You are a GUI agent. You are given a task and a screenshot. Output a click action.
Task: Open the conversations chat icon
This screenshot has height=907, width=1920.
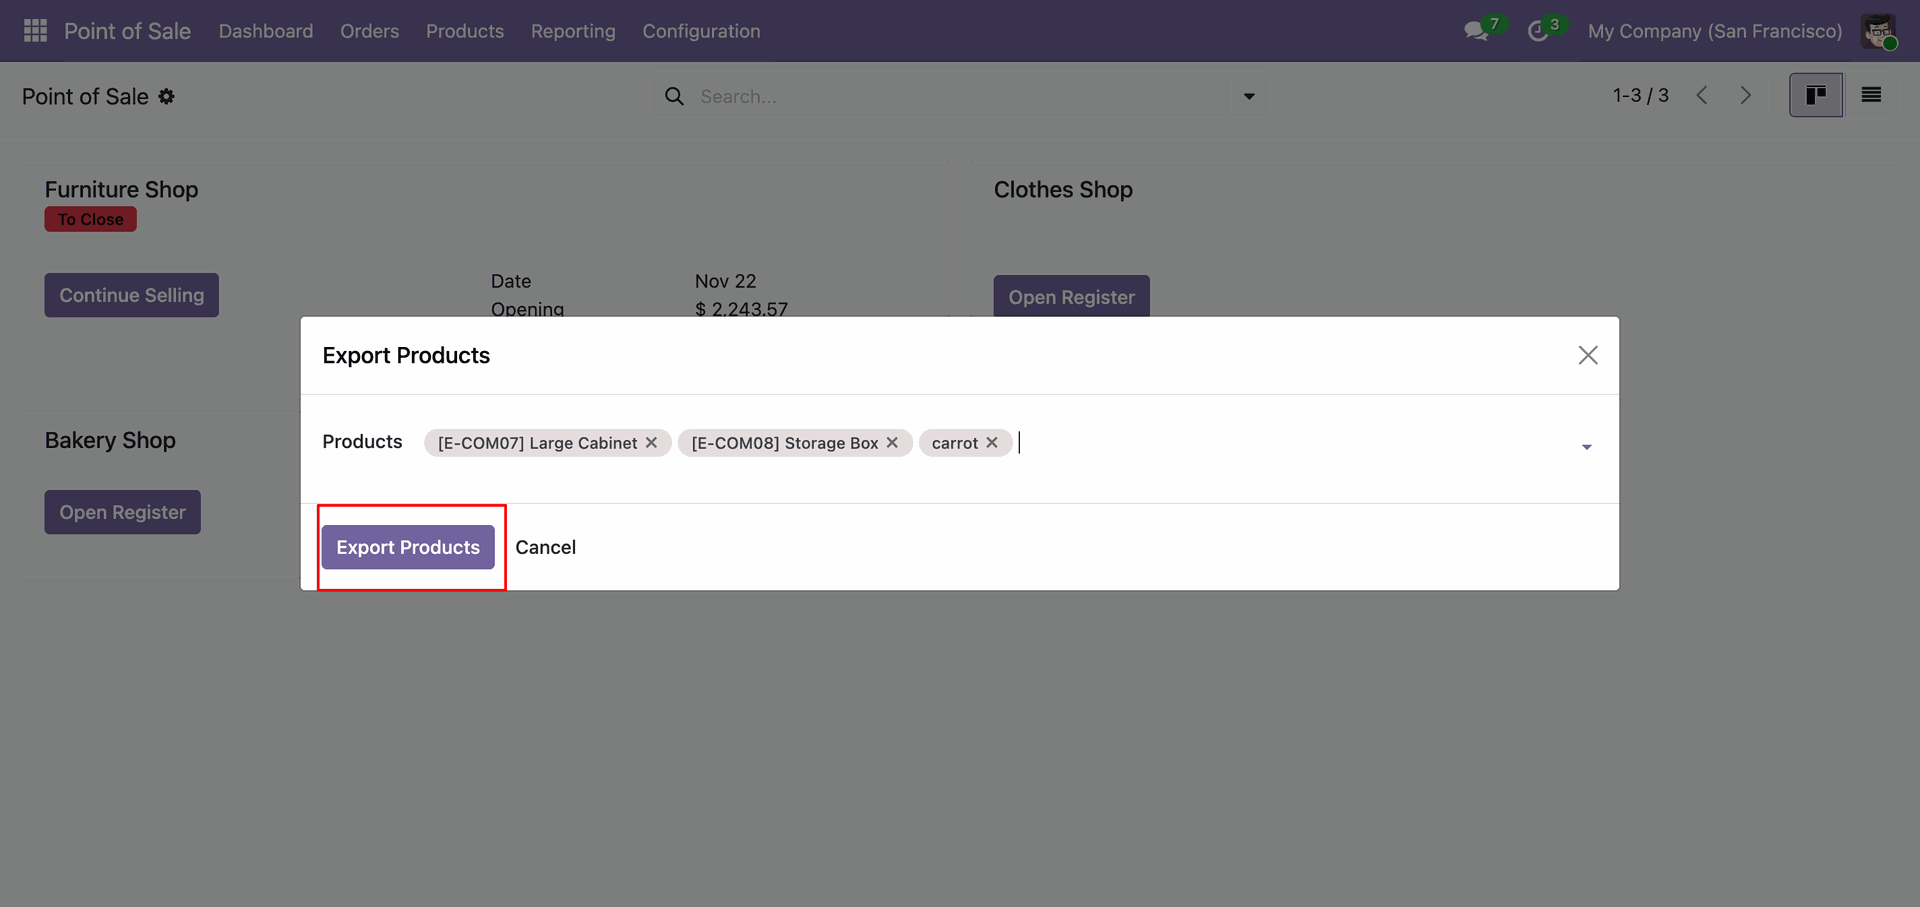[1475, 31]
